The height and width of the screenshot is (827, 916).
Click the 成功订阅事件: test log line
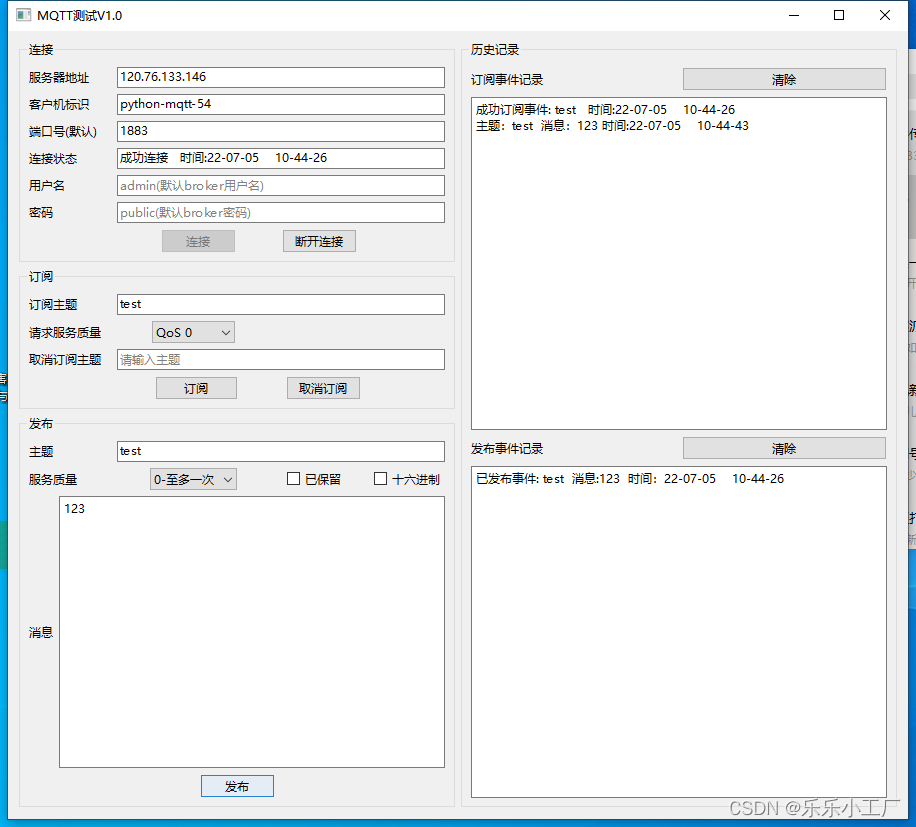(605, 110)
